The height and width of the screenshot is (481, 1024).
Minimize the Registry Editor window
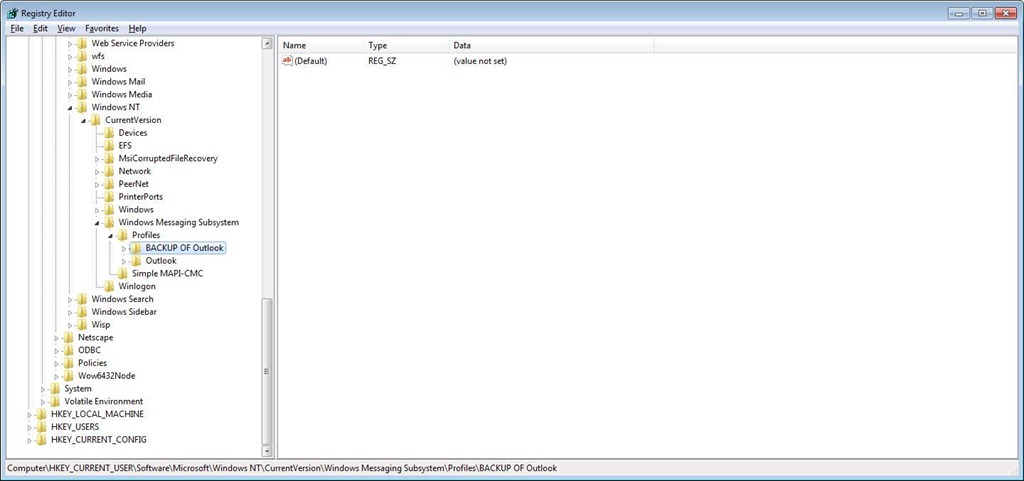click(959, 12)
